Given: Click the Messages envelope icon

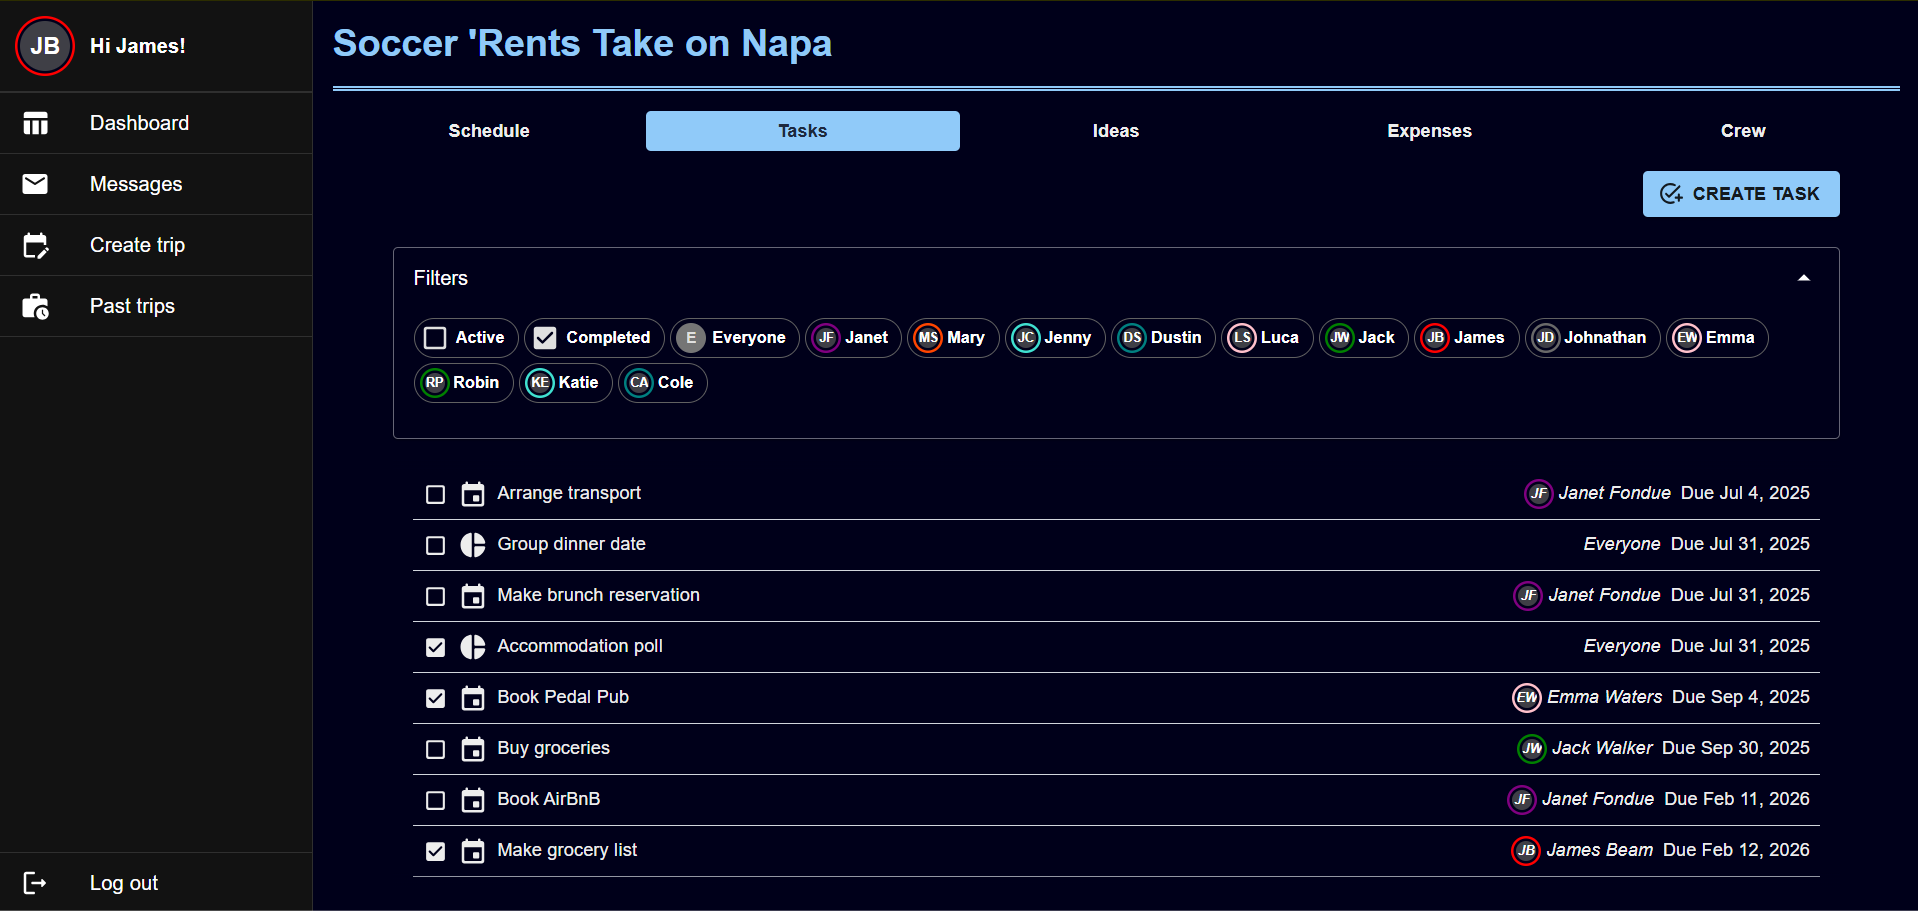Looking at the screenshot, I should (x=36, y=184).
